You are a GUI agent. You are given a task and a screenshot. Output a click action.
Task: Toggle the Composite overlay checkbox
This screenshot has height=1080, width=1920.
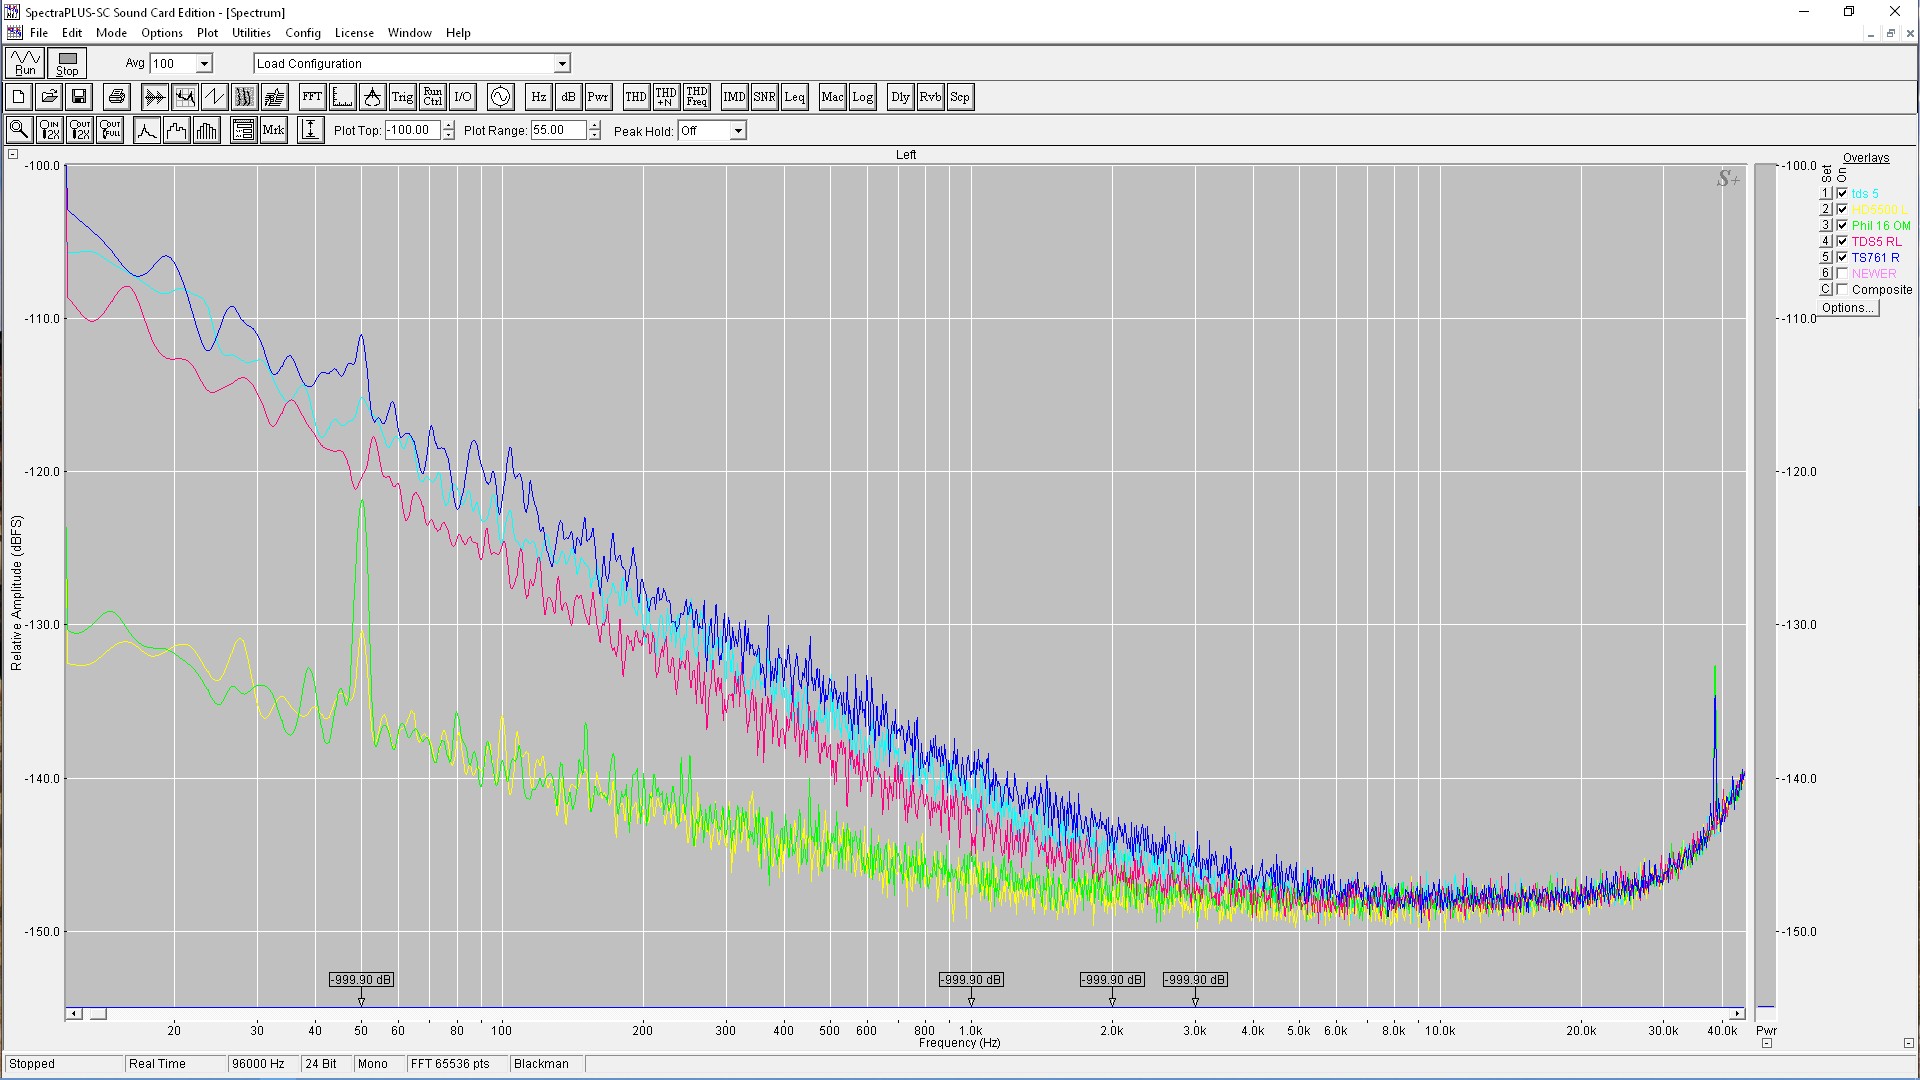(x=1842, y=289)
